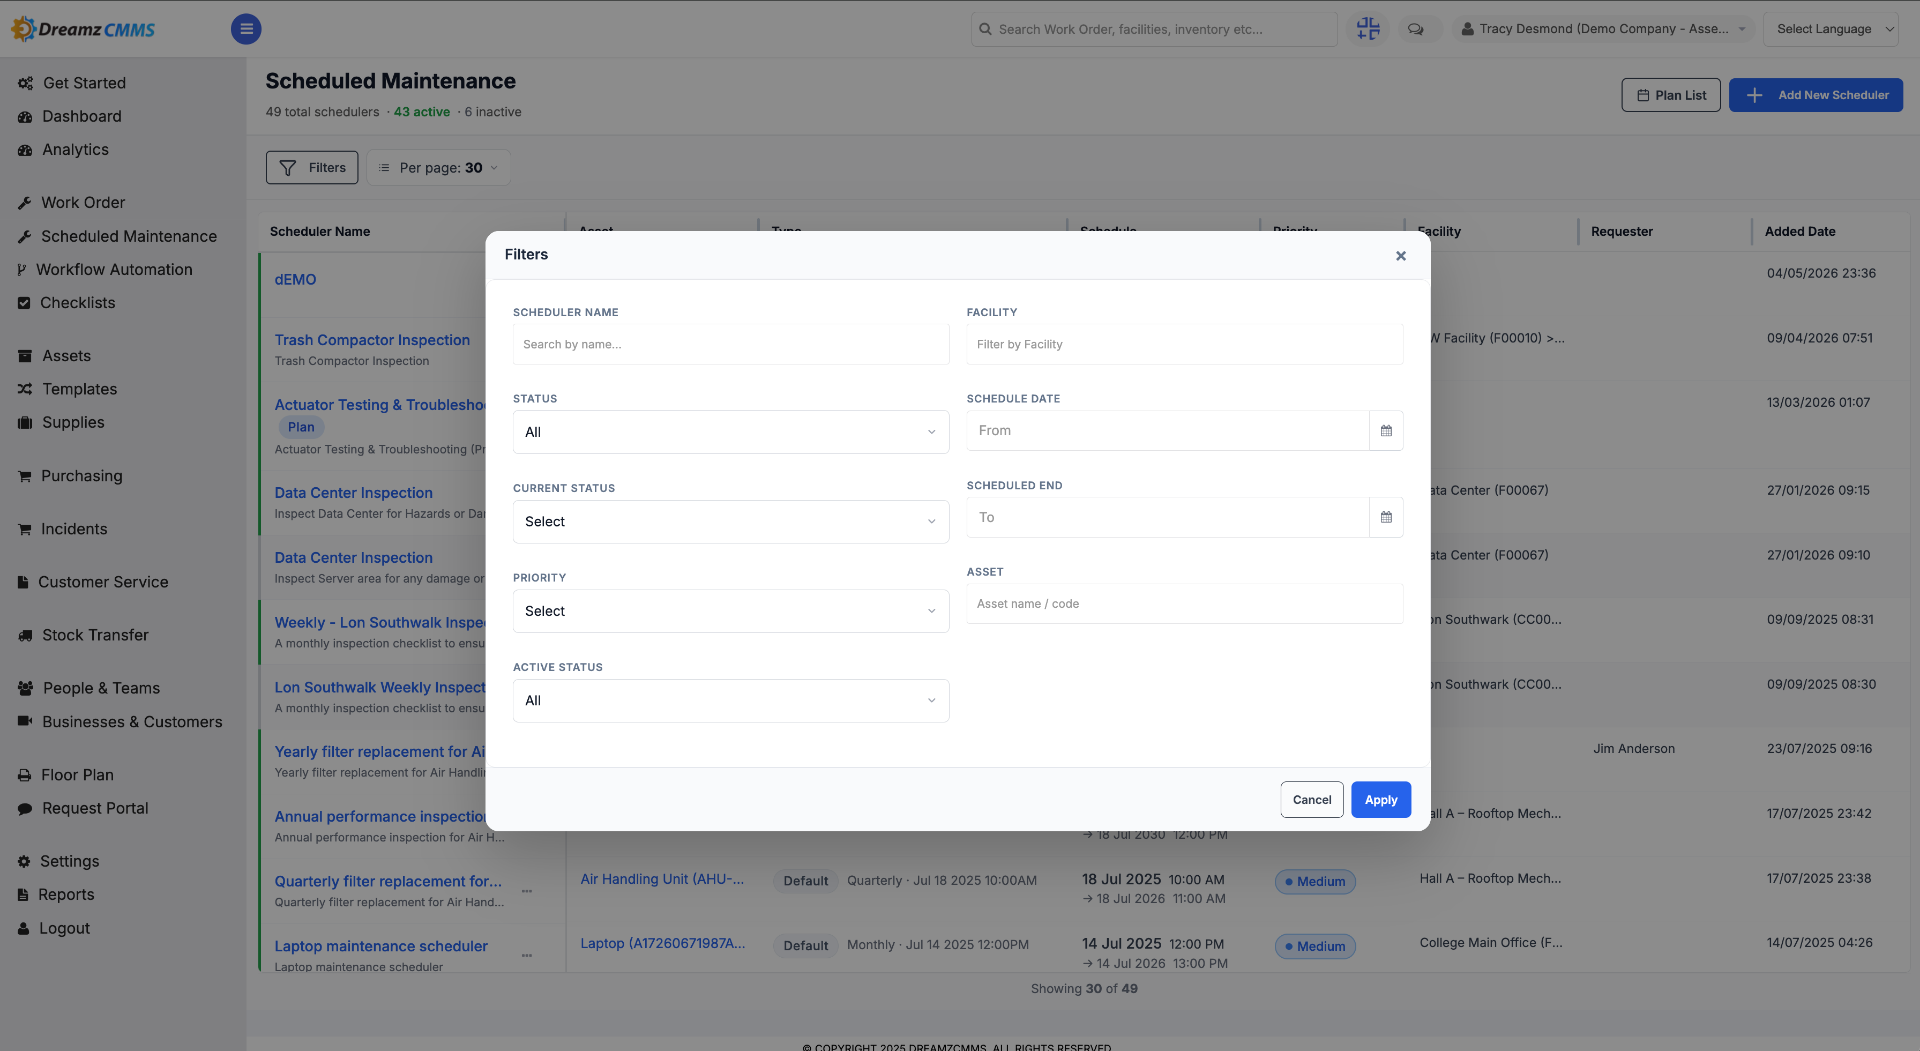Click the global search Work Order field
Viewport: 1920px width, 1051px height.
click(x=1154, y=29)
